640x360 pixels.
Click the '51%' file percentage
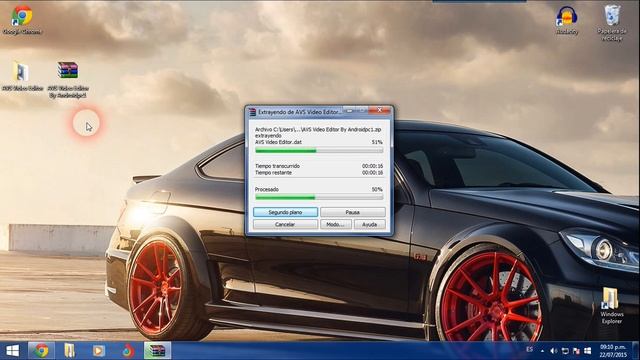point(377,142)
